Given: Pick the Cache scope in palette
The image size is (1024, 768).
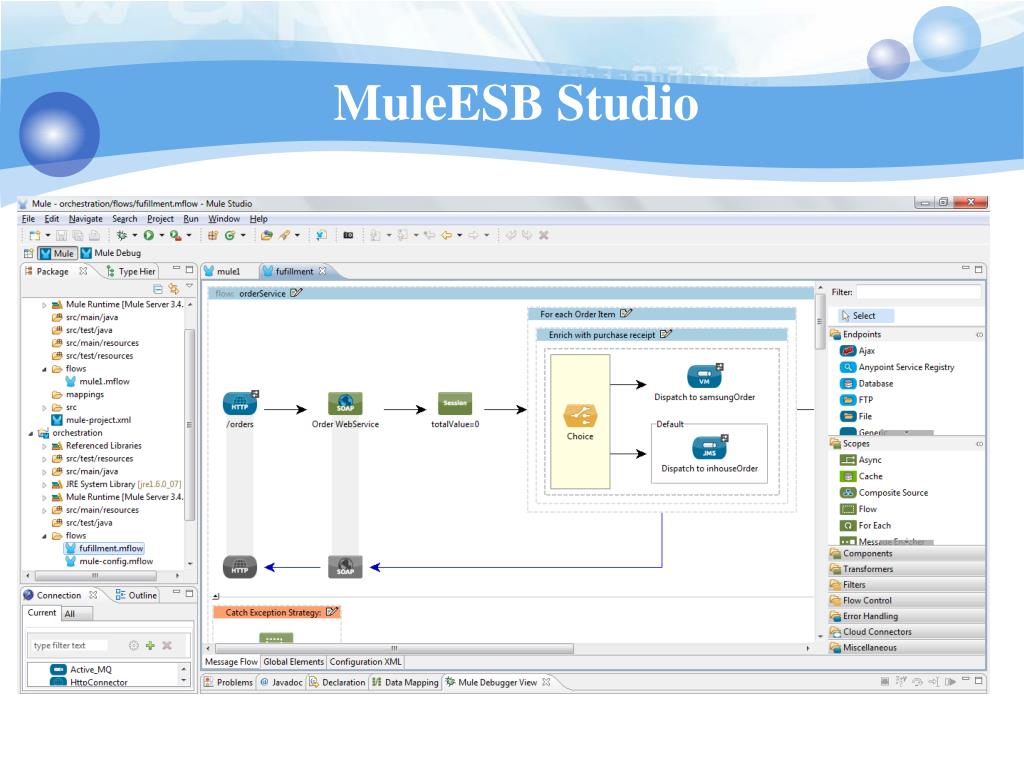Looking at the screenshot, I should pyautogui.click(x=861, y=476).
